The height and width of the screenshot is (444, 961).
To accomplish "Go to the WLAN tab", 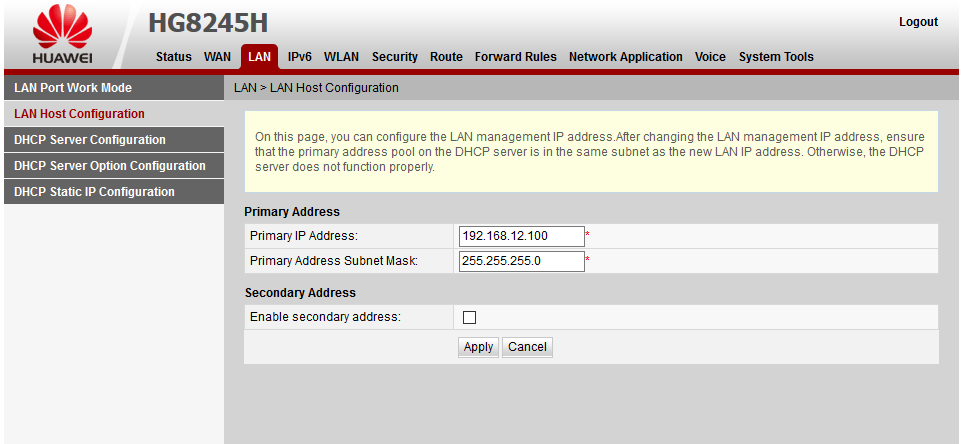I will pos(342,57).
